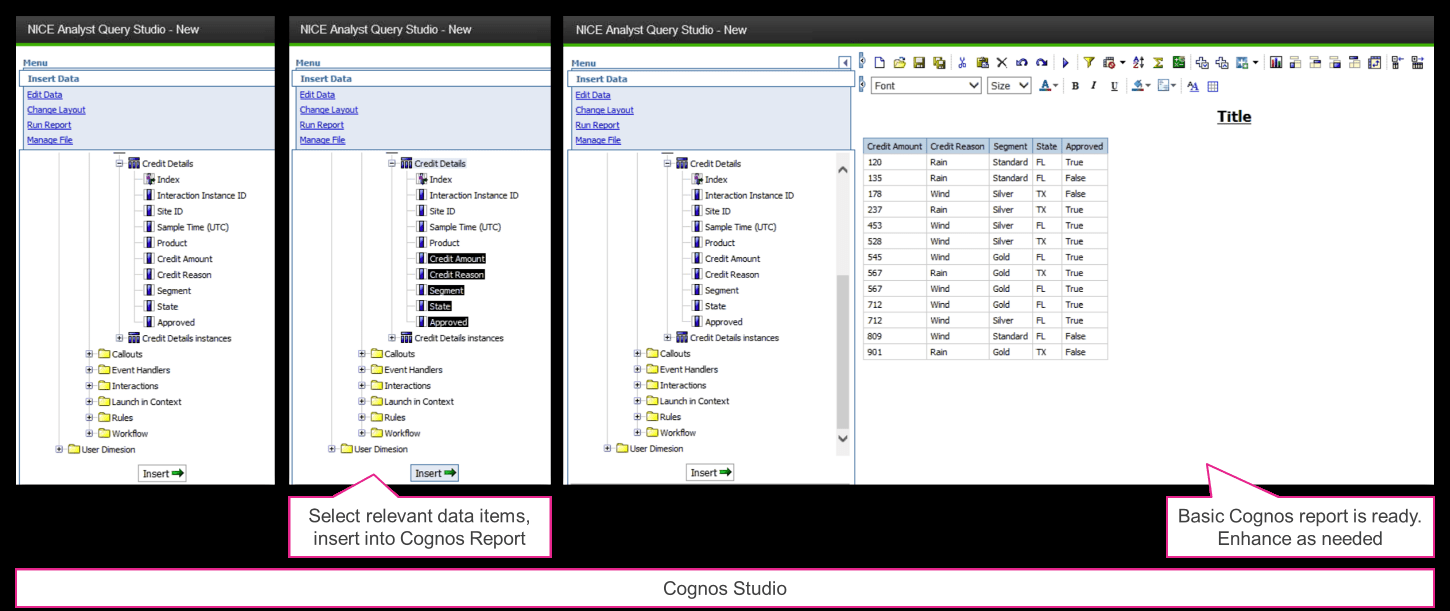
Task: Select highlighted Approved in middle panel
Action: click(448, 322)
